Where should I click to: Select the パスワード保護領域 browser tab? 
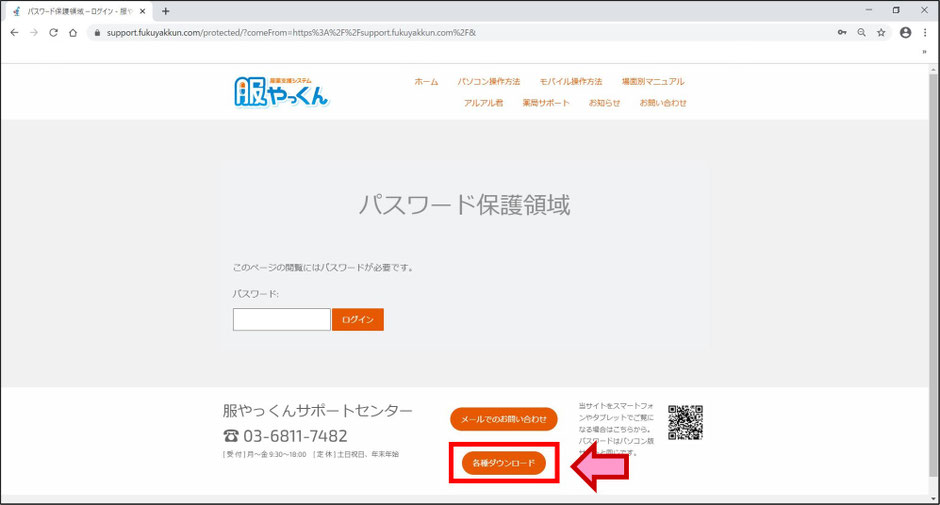coord(78,11)
